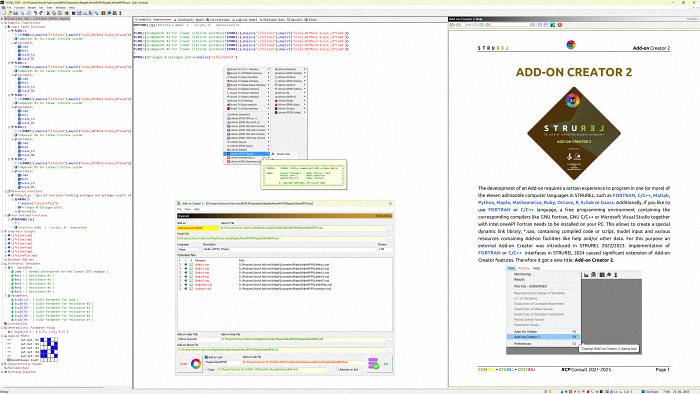Open the Model menu in menu bar
Screen dimensions: 700x394
coord(32,8)
